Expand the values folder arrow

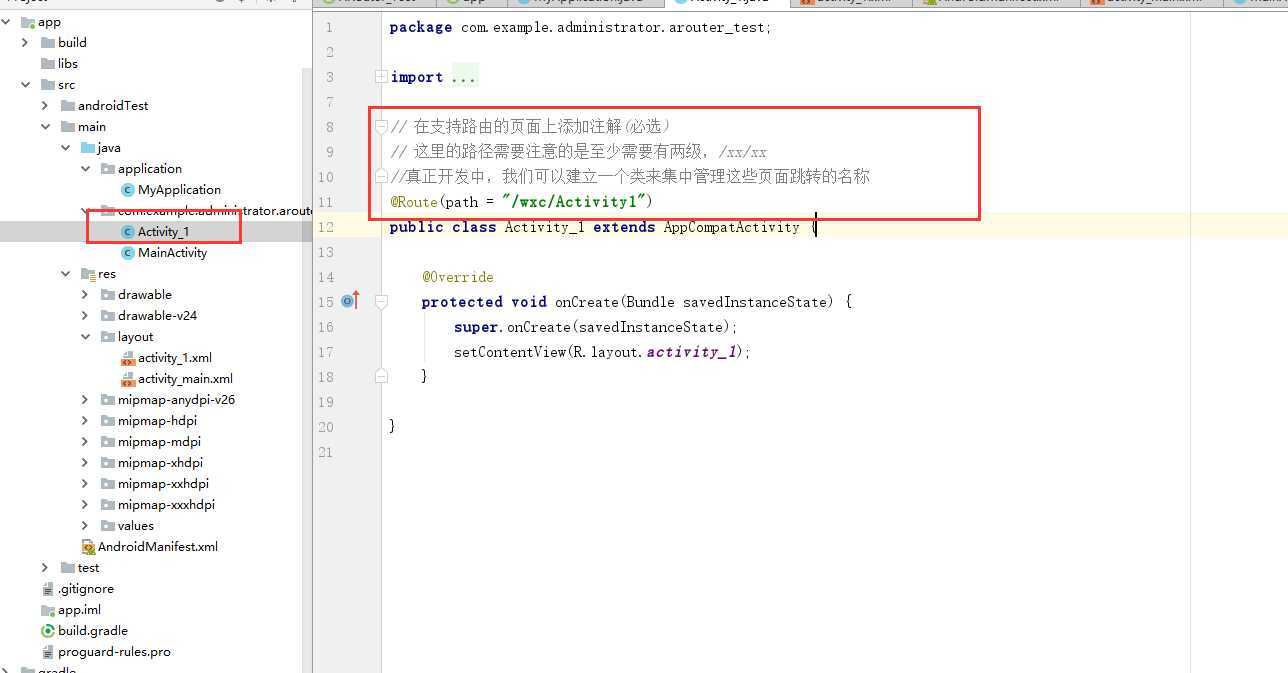pyautogui.click(x=85, y=526)
